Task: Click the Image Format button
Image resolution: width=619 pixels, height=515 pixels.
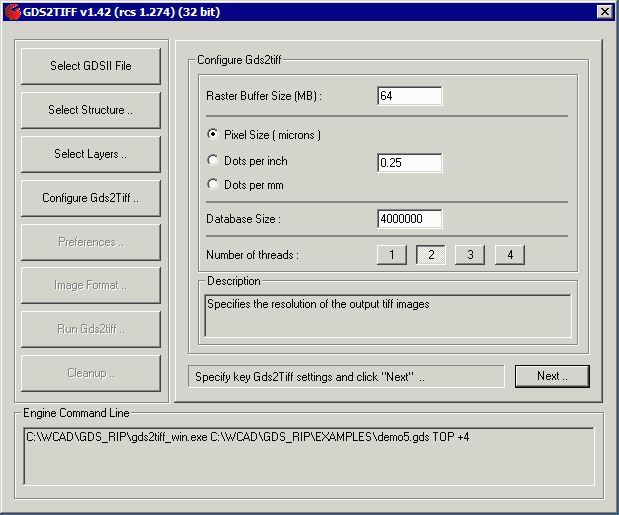Action: pyautogui.click(x=91, y=285)
